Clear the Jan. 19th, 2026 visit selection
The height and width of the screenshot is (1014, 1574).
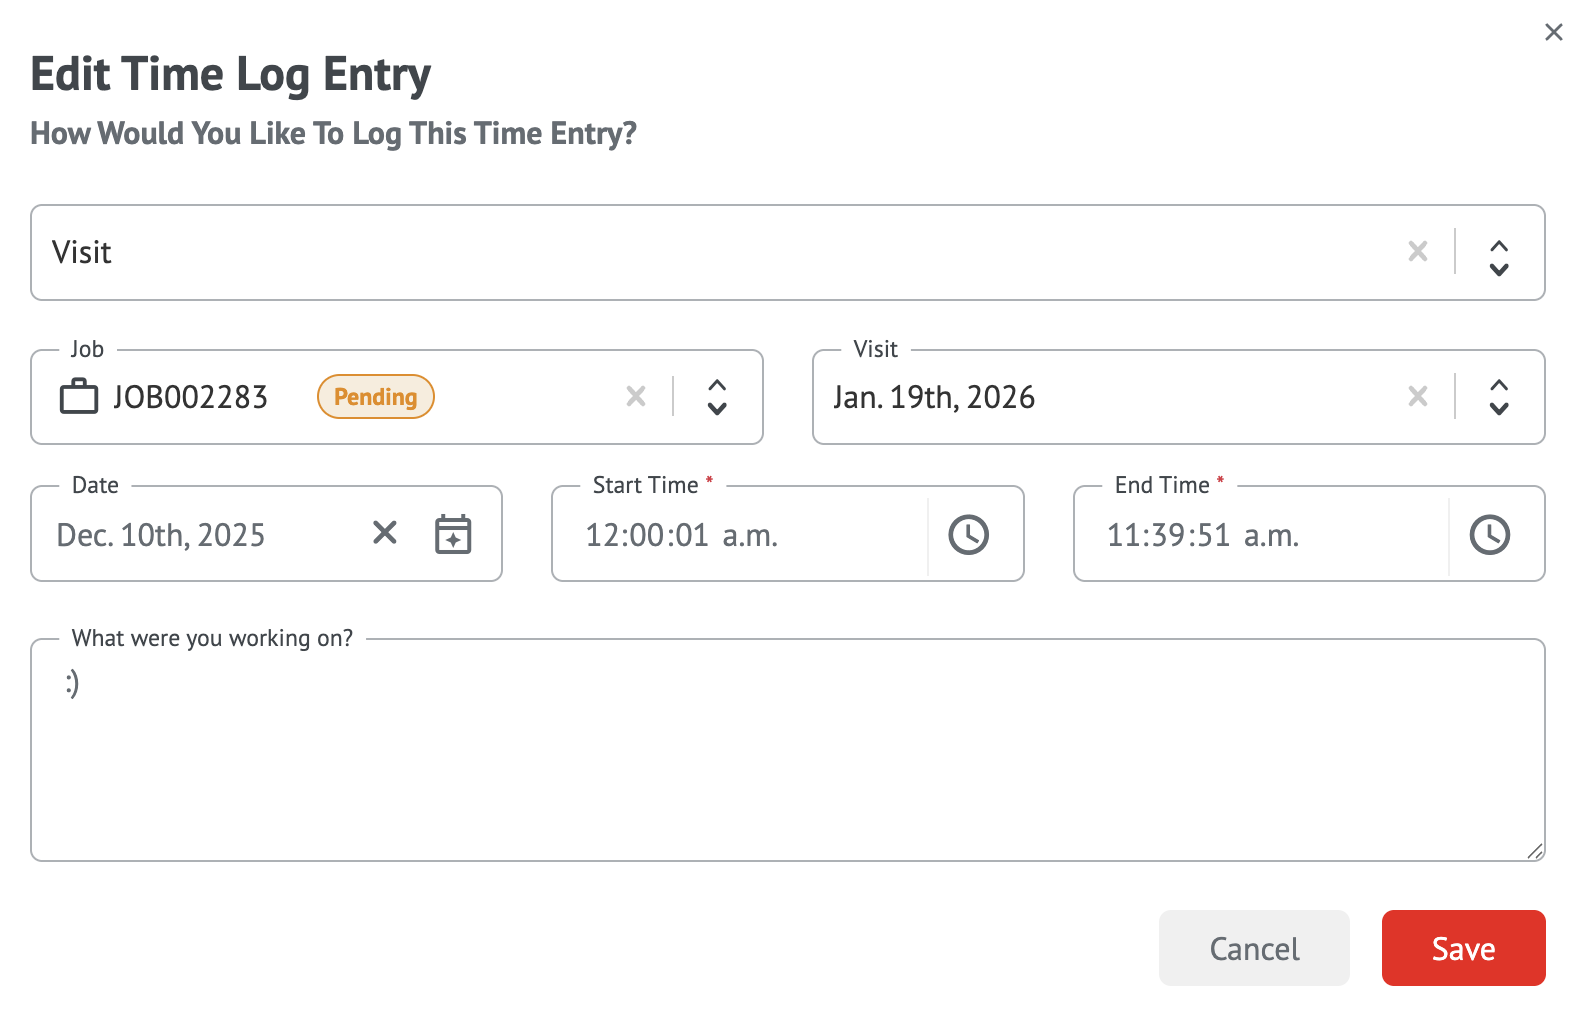click(1417, 397)
